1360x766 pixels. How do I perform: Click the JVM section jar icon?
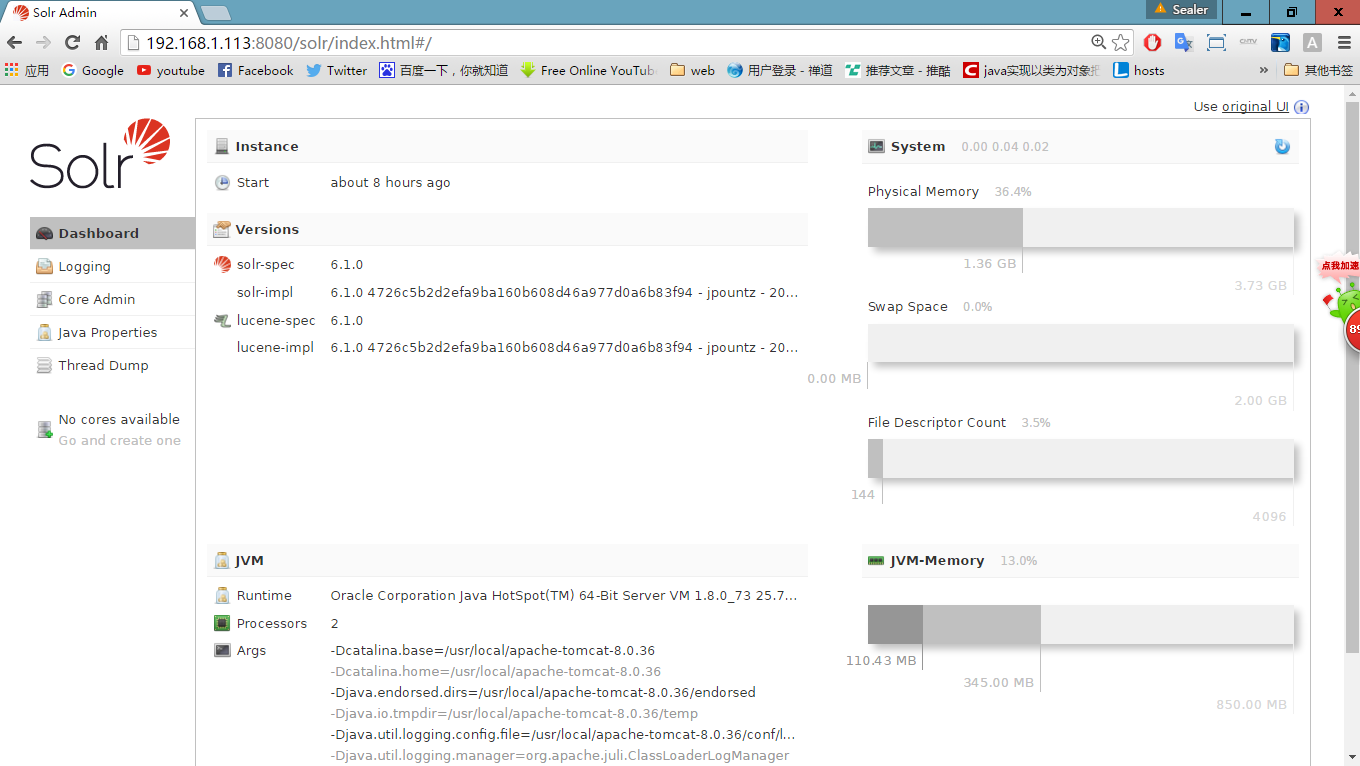click(222, 561)
